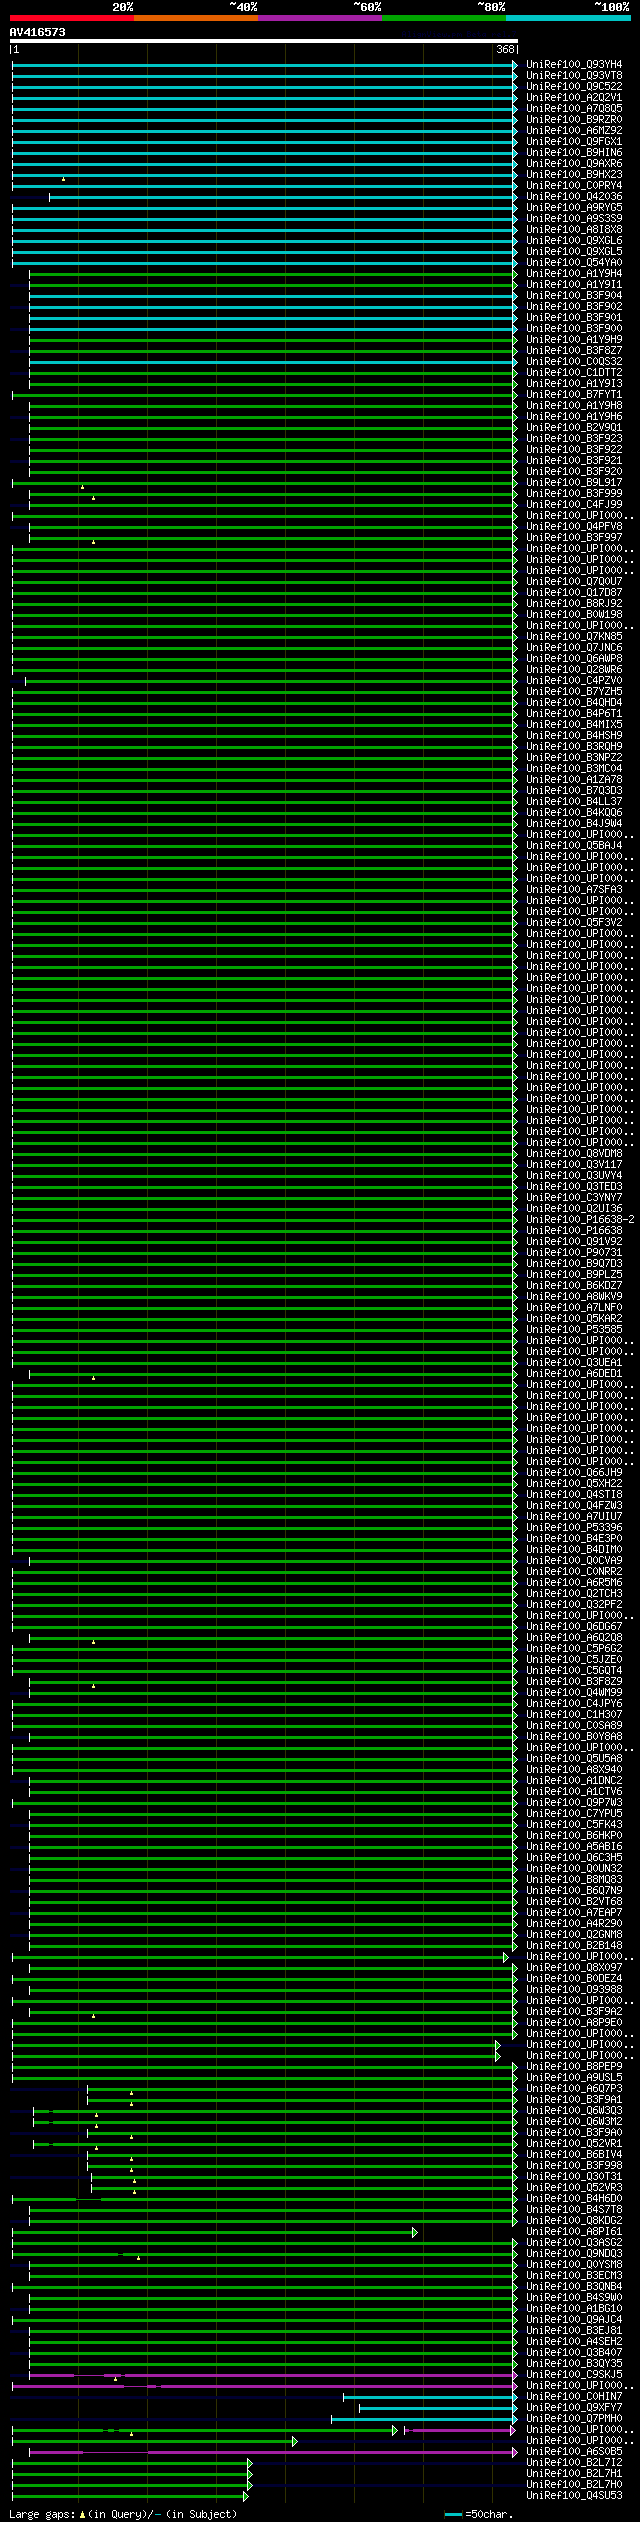Select hit label UniRef100_C0QS32

(x=574, y=362)
